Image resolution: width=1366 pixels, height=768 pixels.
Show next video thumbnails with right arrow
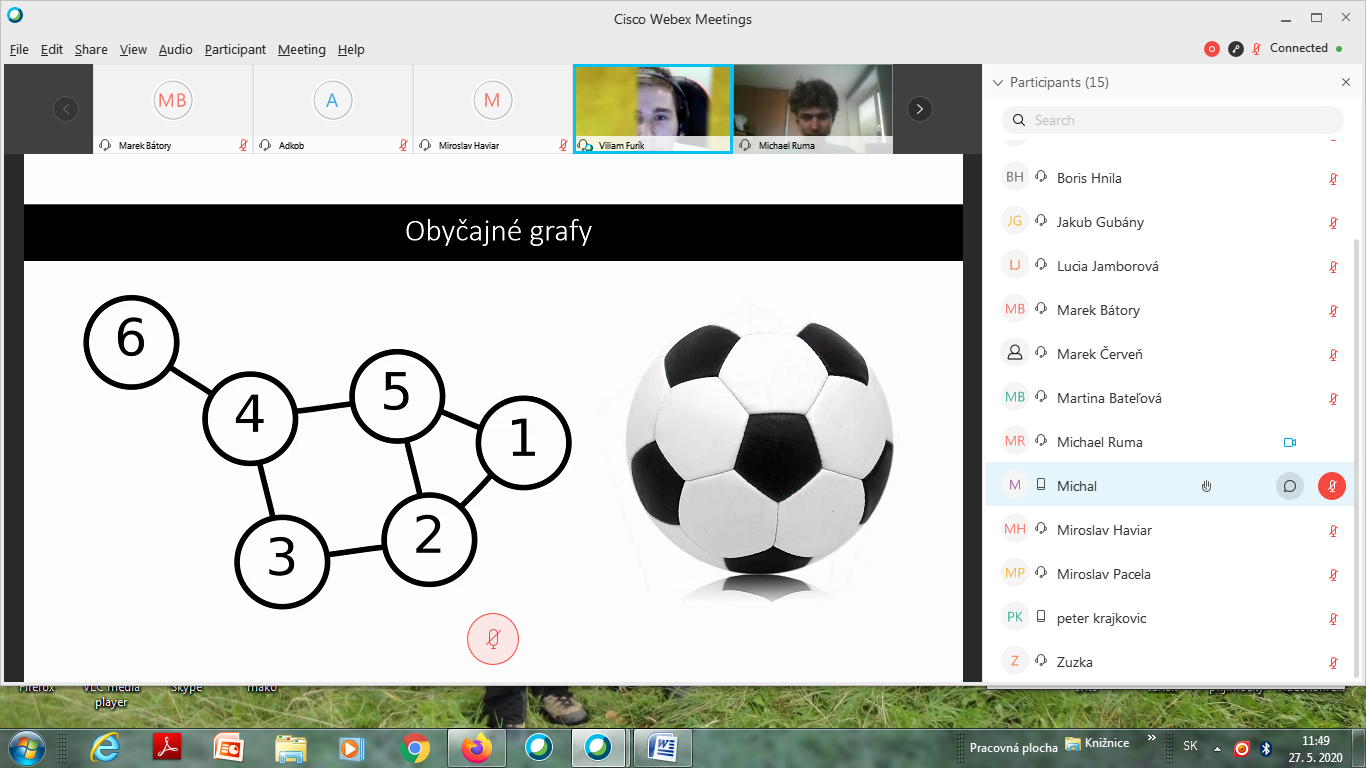pyautogui.click(x=919, y=109)
